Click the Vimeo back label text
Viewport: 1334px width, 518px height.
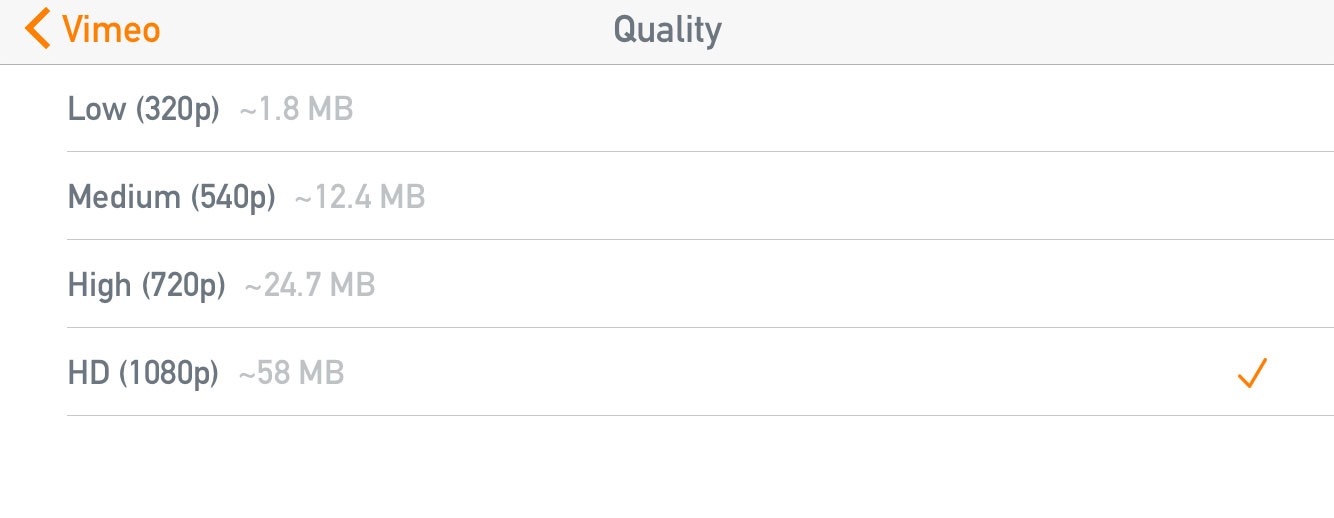(x=111, y=29)
